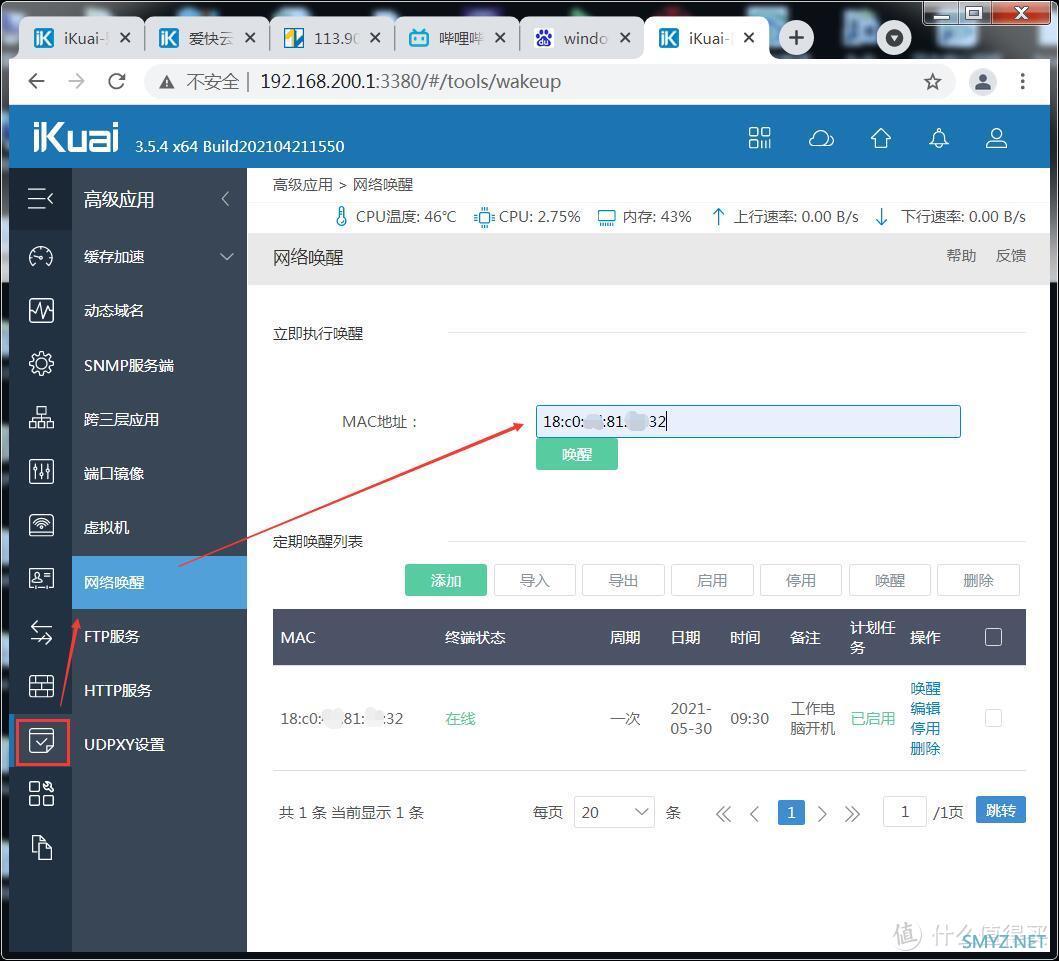Screen dimensions: 1059x961
Task: Open advanced applications calendar-check icon
Action: click(42, 742)
